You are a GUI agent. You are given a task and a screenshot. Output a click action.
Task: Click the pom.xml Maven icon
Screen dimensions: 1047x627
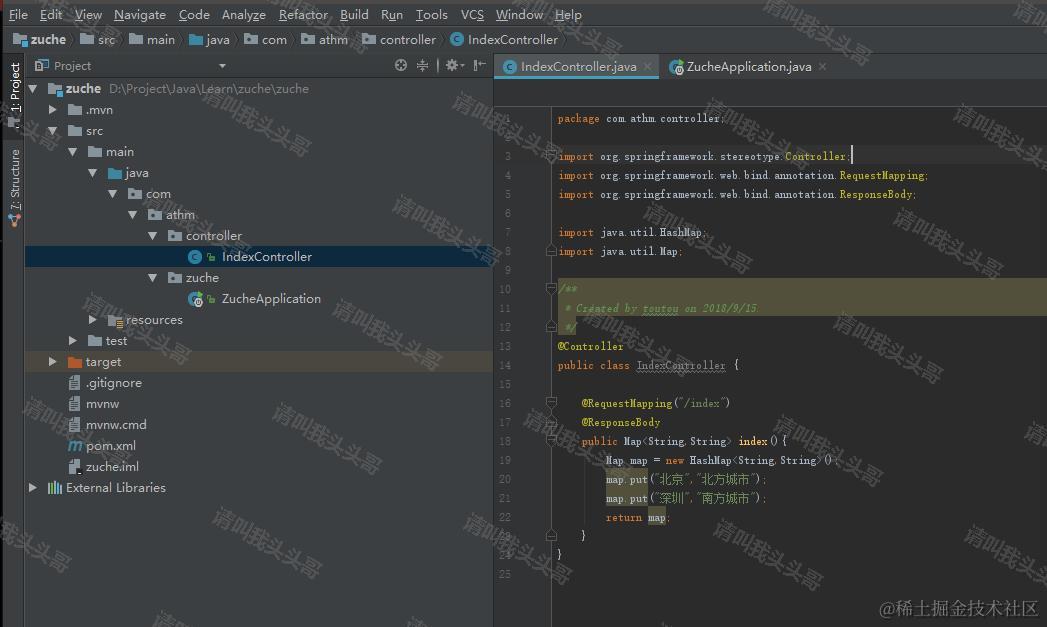click(x=74, y=445)
